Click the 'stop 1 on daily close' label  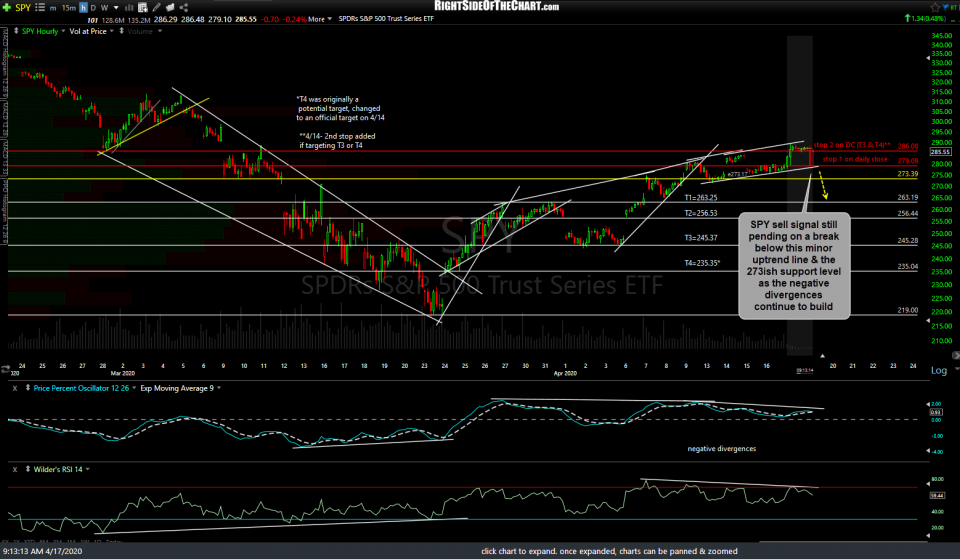click(x=855, y=159)
